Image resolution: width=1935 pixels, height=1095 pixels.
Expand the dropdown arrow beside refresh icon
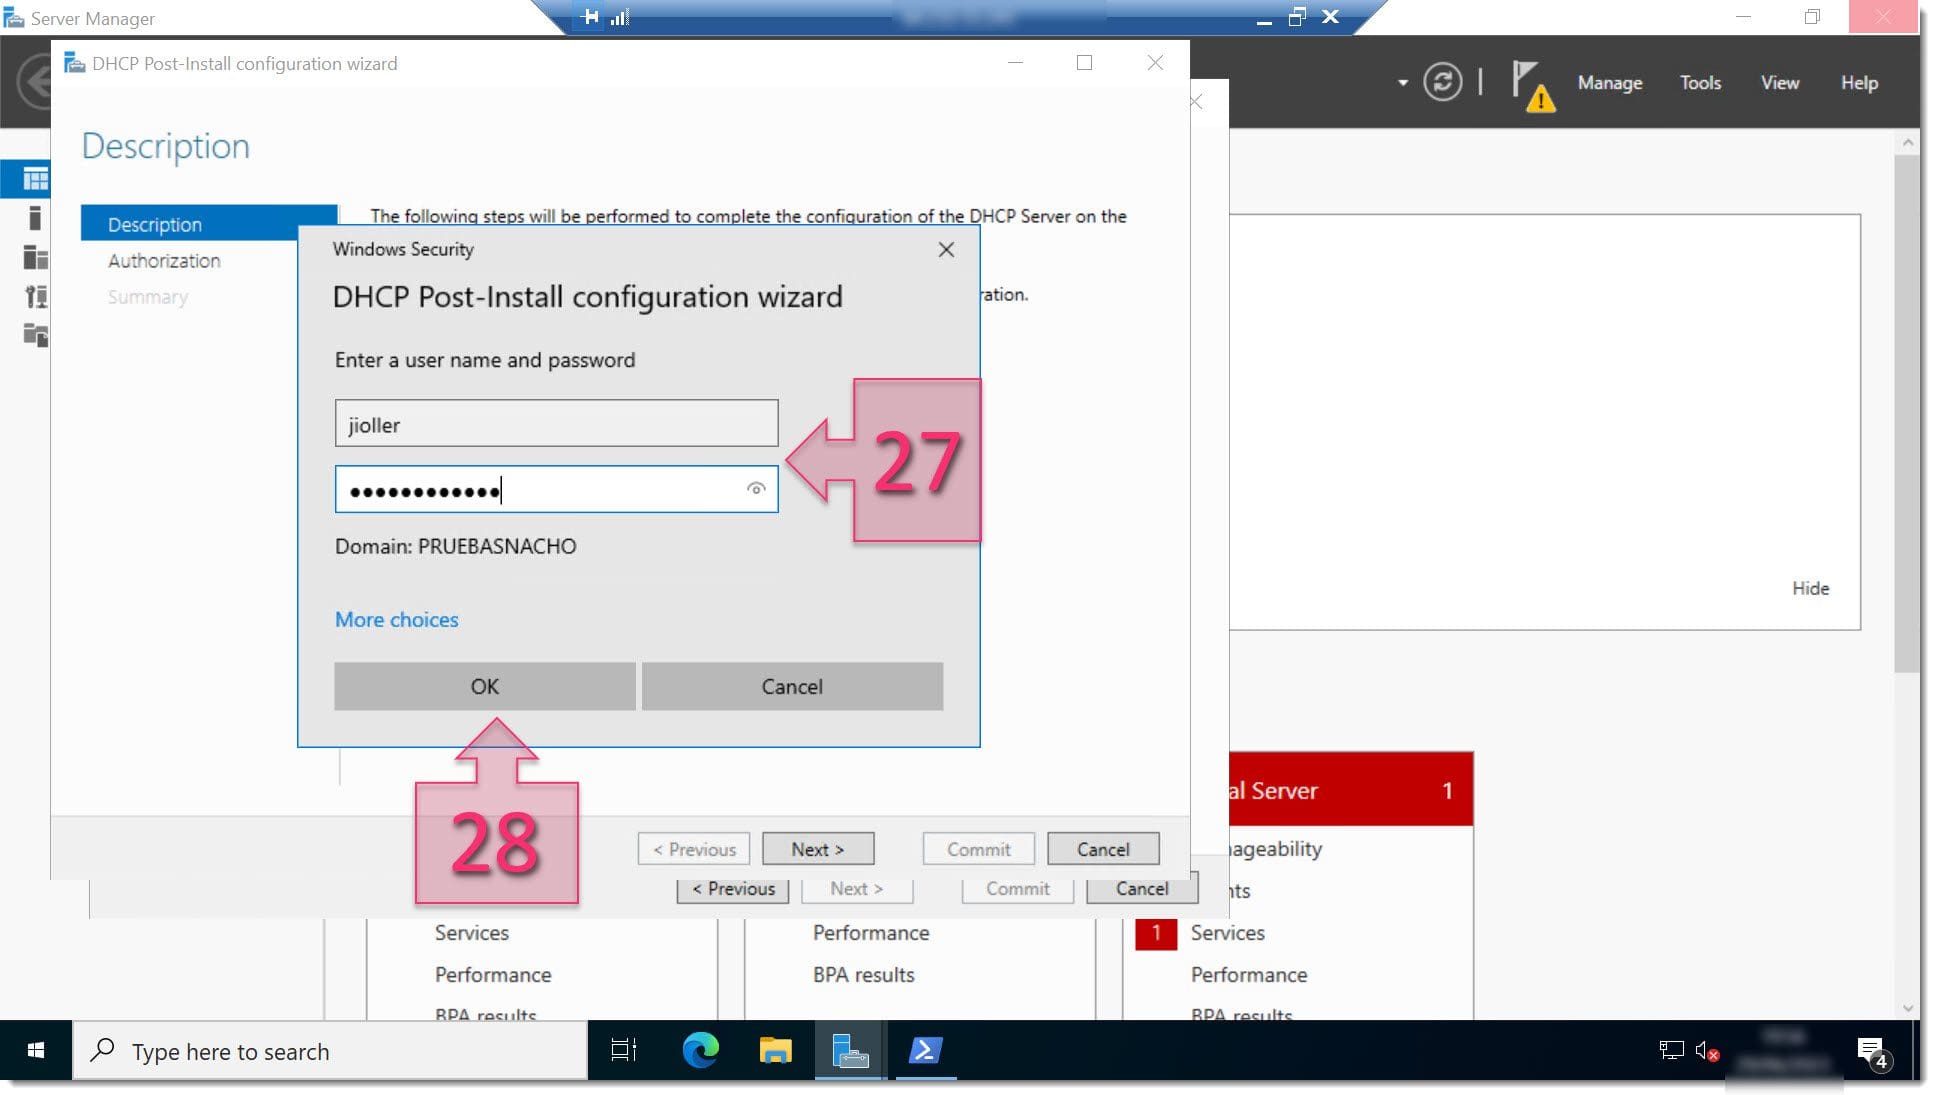click(1403, 83)
